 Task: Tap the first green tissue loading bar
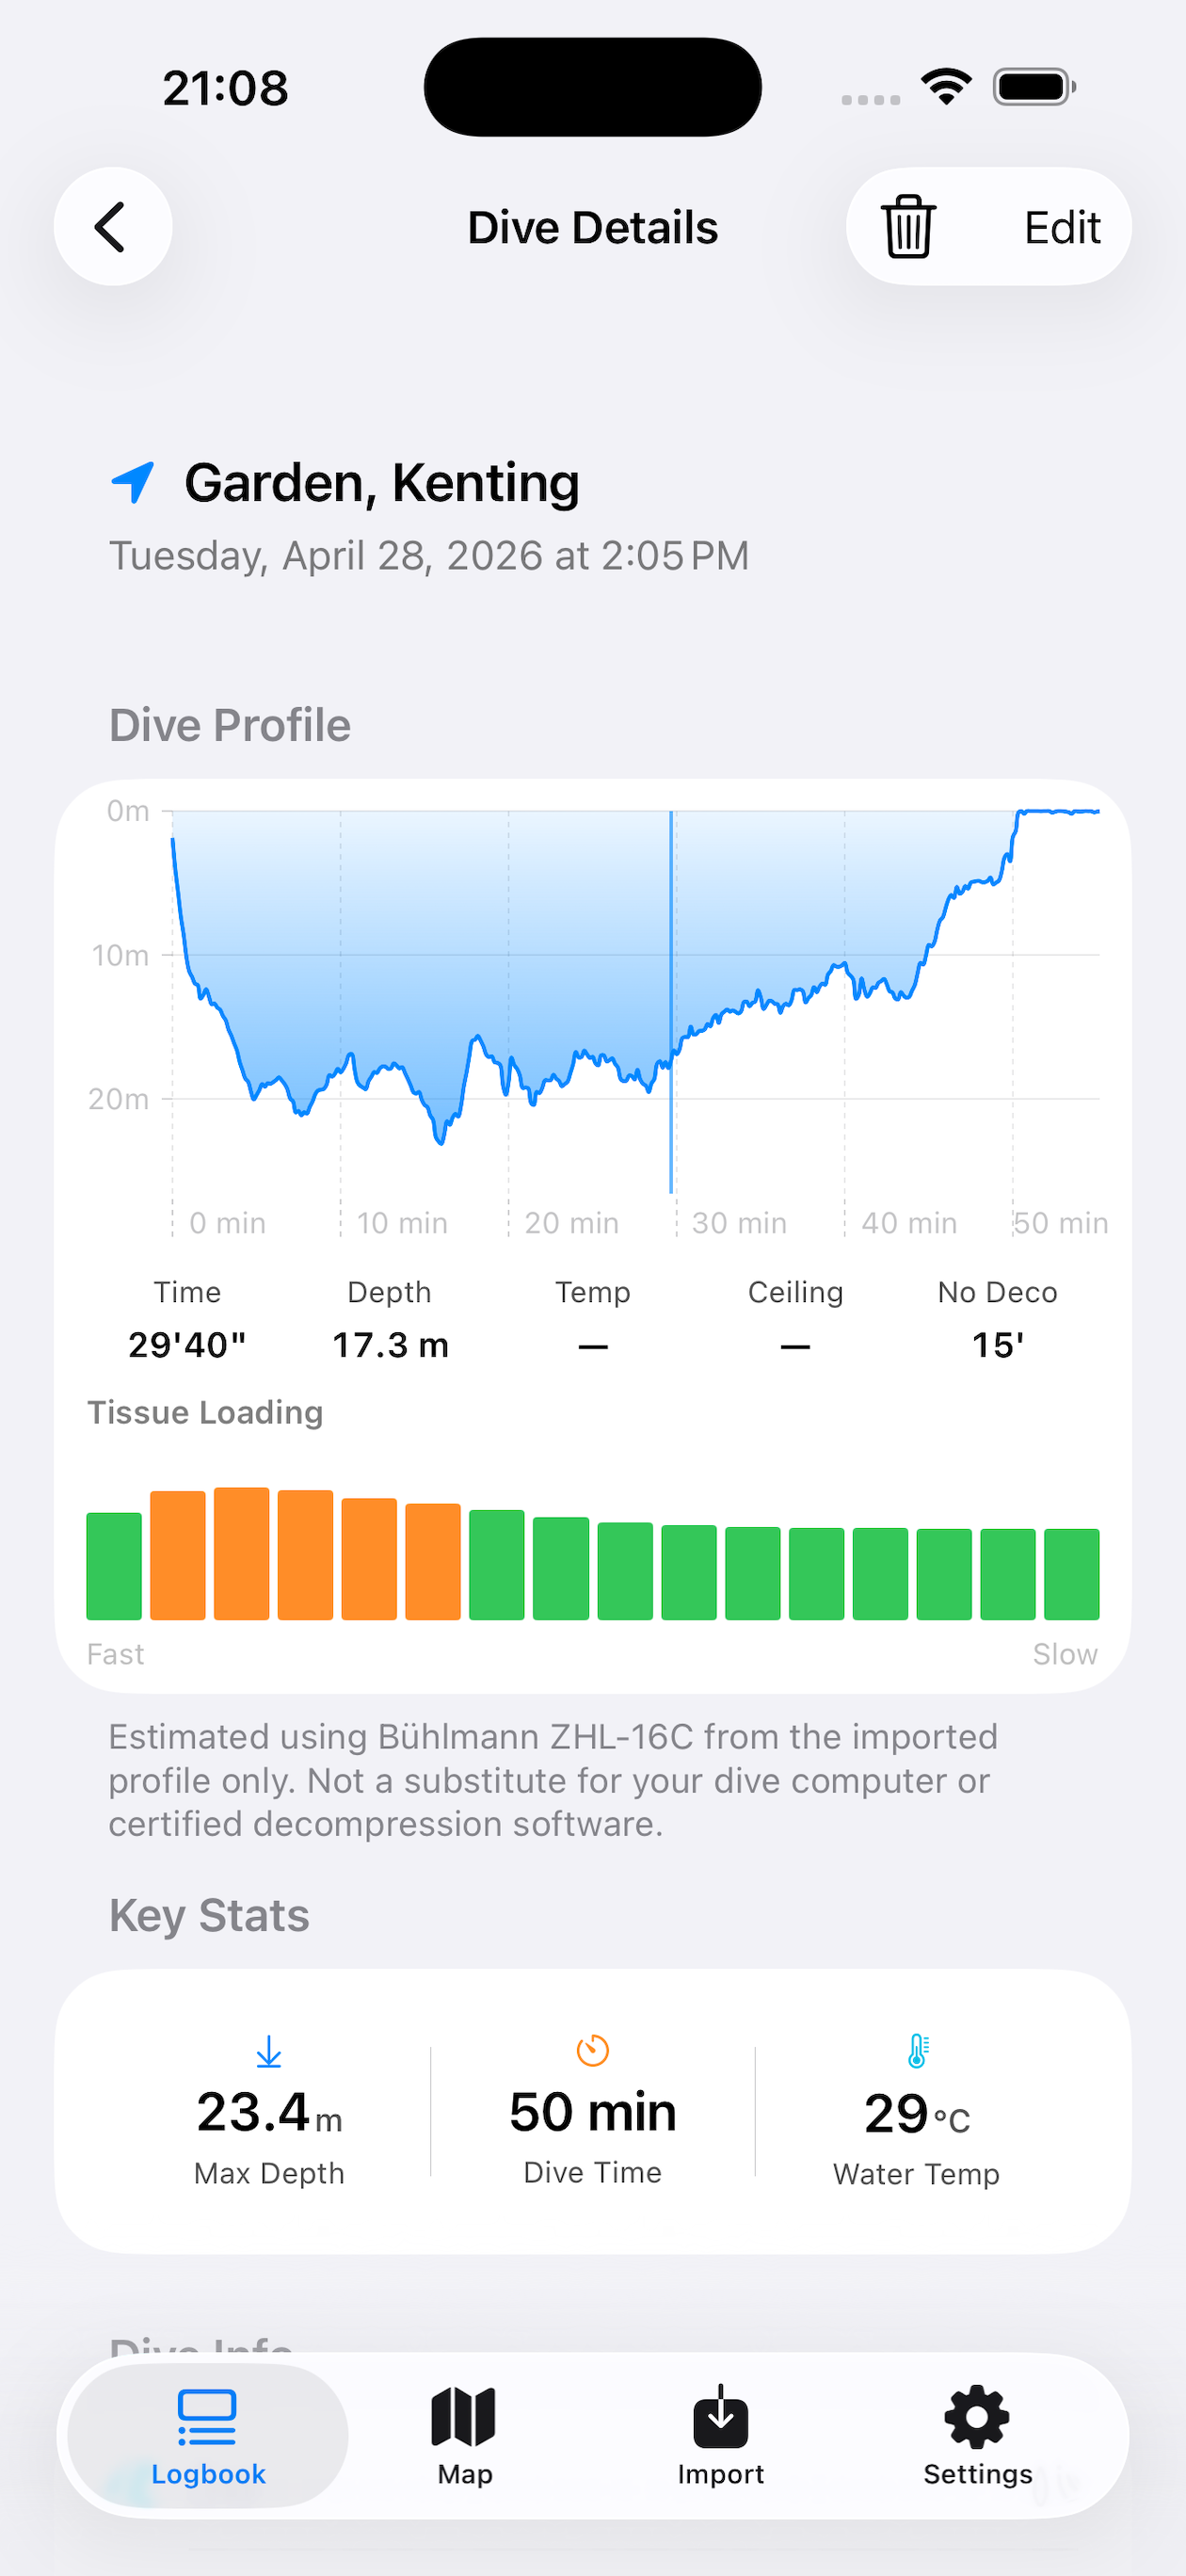(x=114, y=1566)
